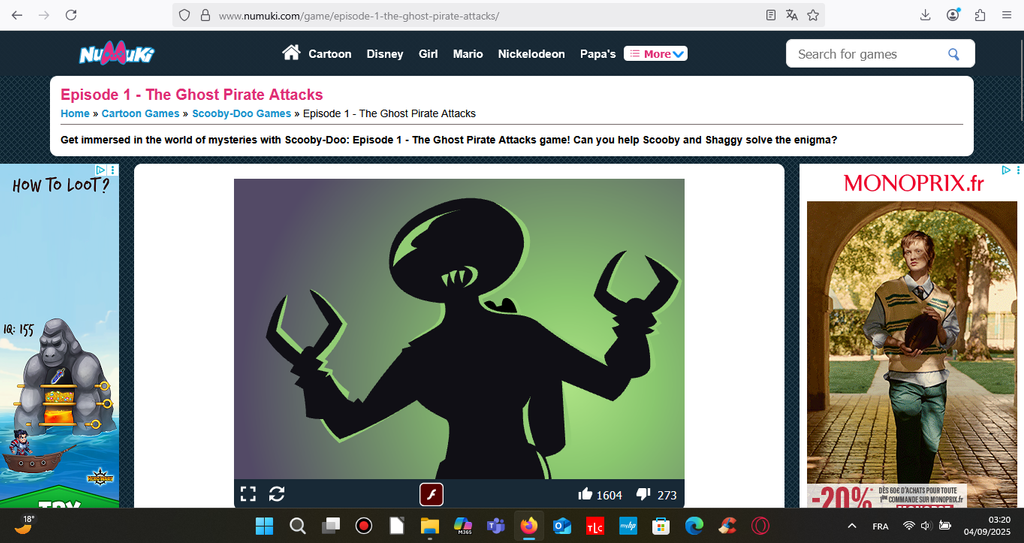
Task: Click the home icon in Numuki navbar
Action: coord(291,53)
